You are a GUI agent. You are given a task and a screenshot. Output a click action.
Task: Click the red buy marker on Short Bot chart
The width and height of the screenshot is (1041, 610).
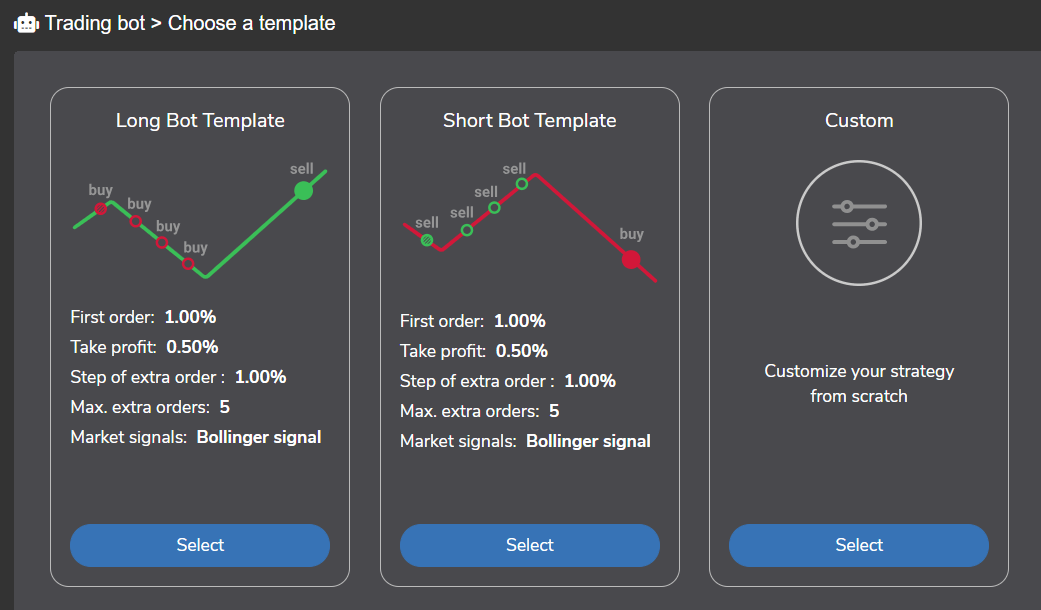pos(631,258)
